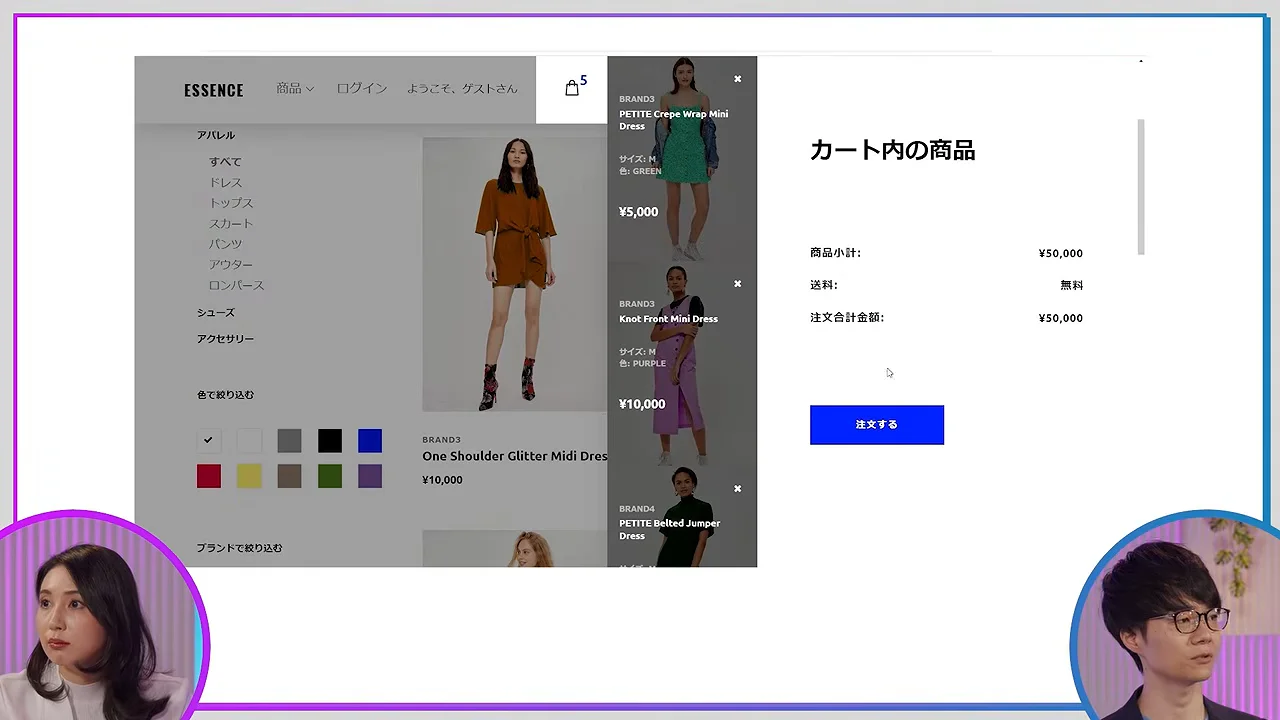Filter by purple color swatch
The height and width of the screenshot is (720, 1280).
pos(370,476)
